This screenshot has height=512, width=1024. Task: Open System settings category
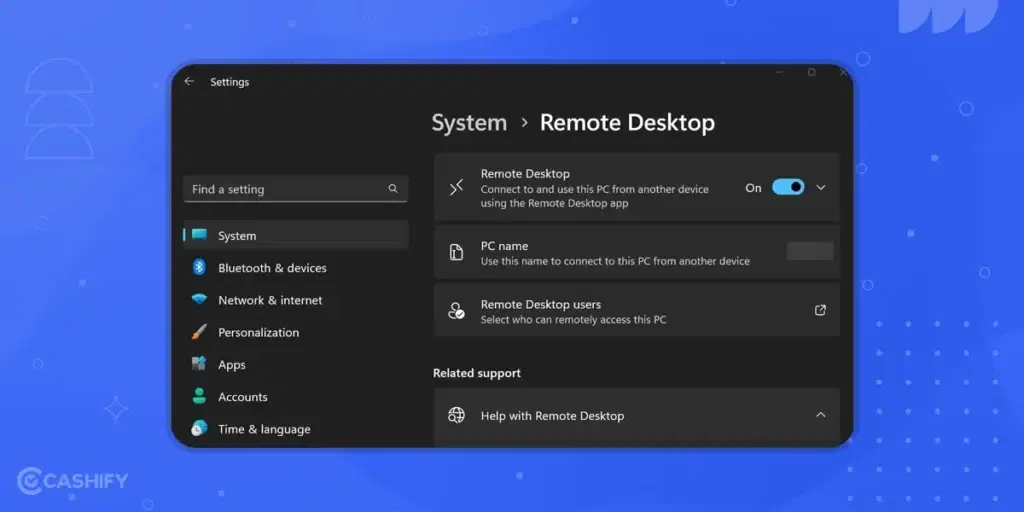point(296,235)
